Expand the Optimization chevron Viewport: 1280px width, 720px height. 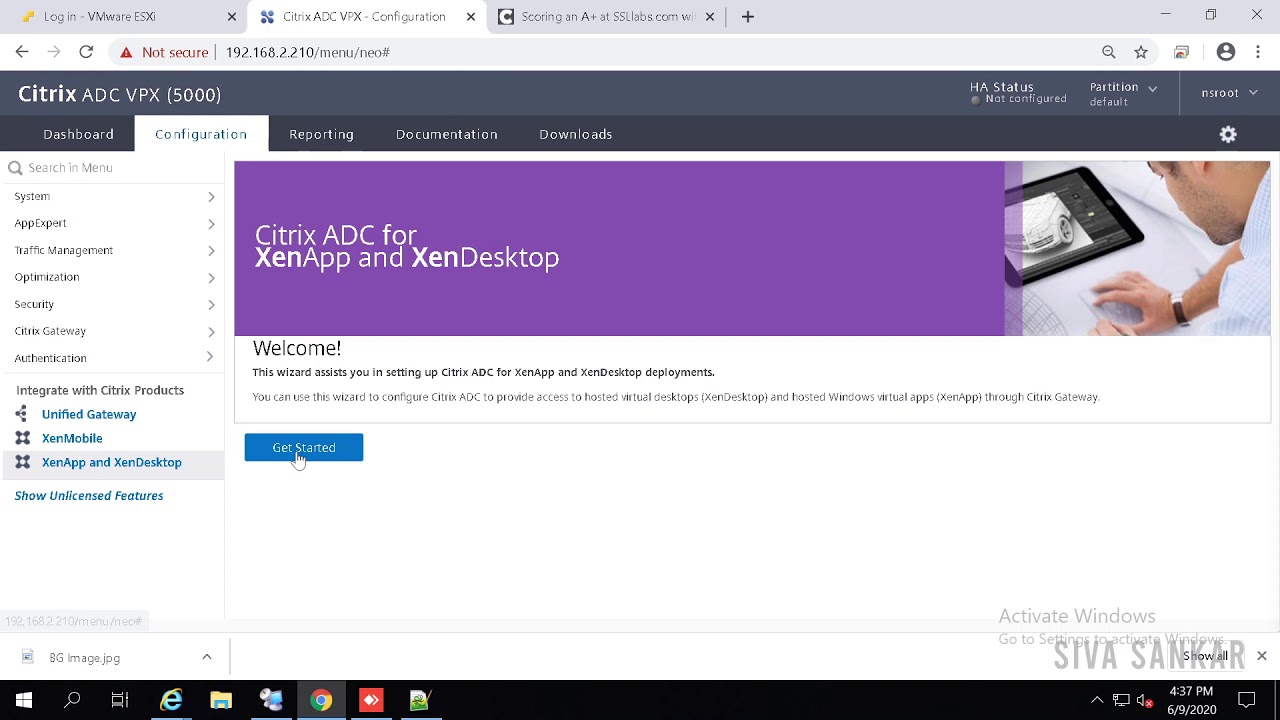[x=211, y=278]
